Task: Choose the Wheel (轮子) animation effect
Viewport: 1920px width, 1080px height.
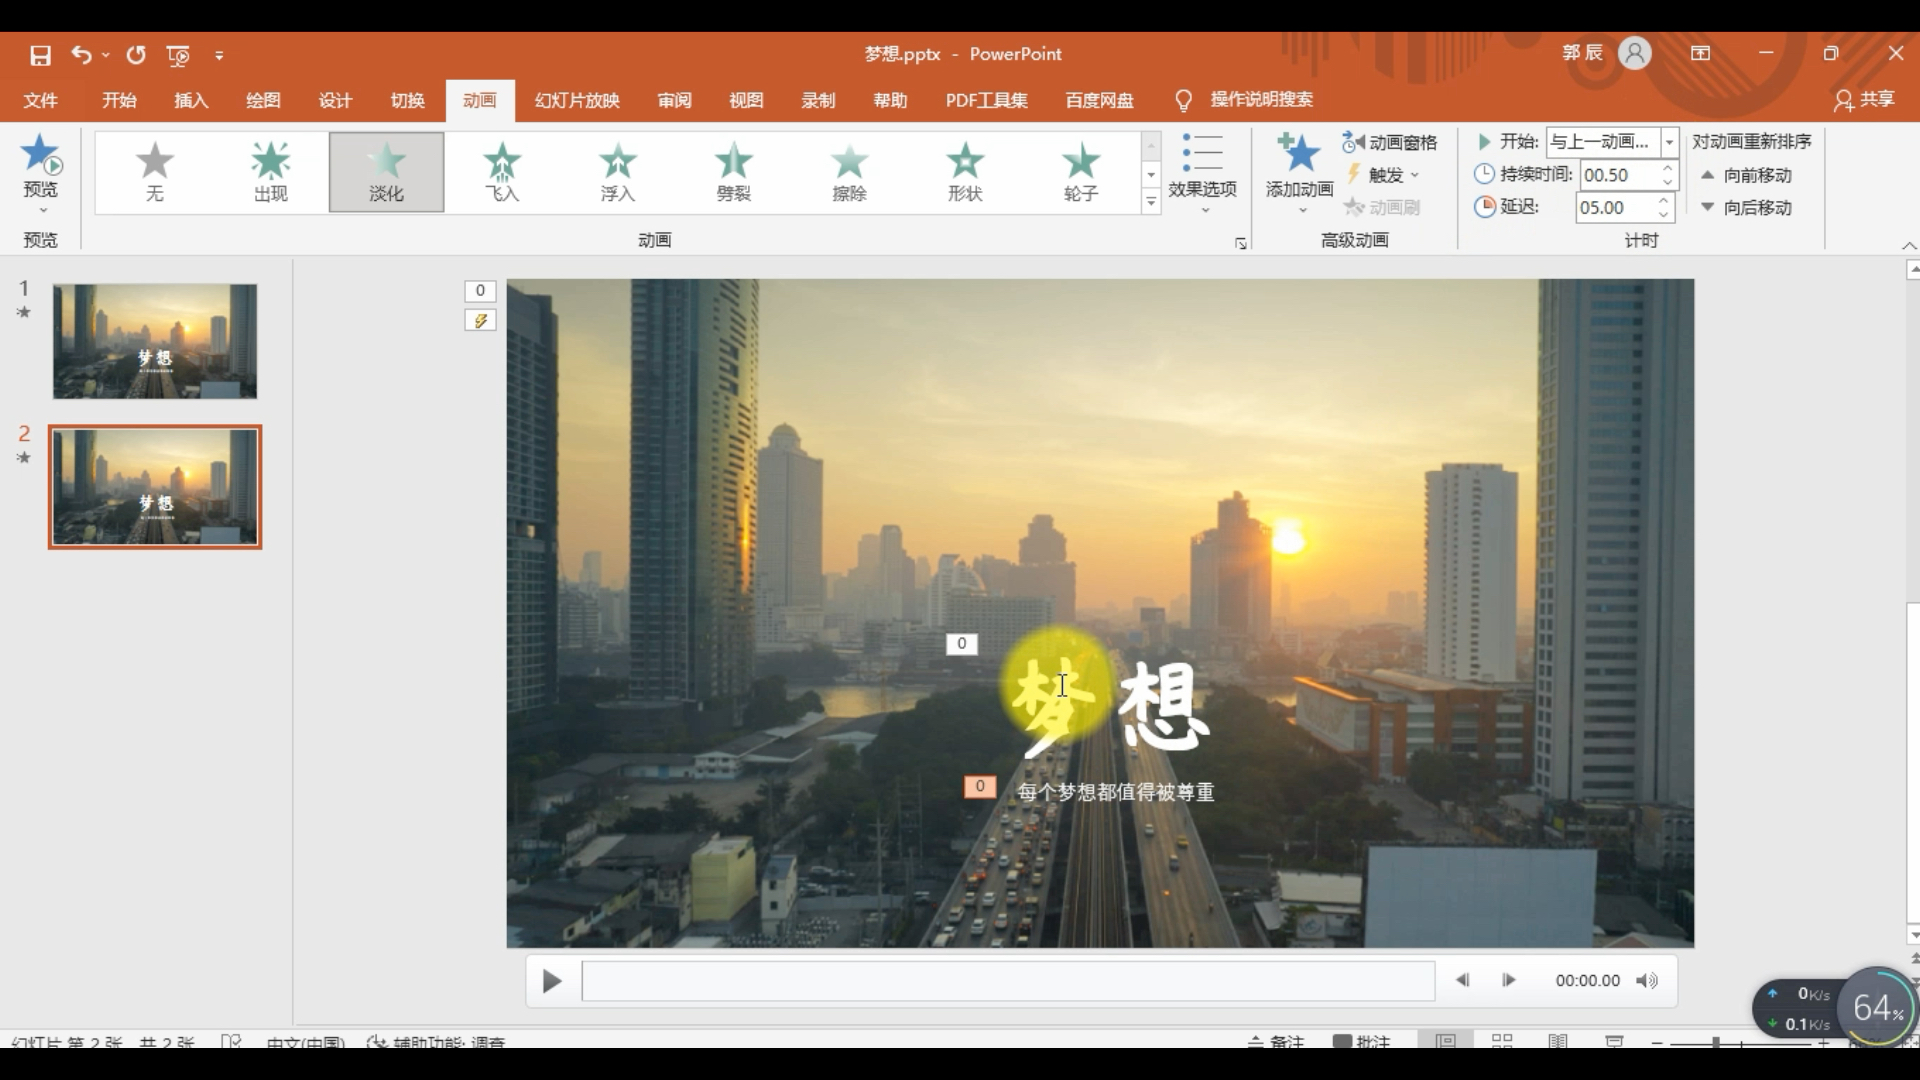Action: [x=1080, y=171]
